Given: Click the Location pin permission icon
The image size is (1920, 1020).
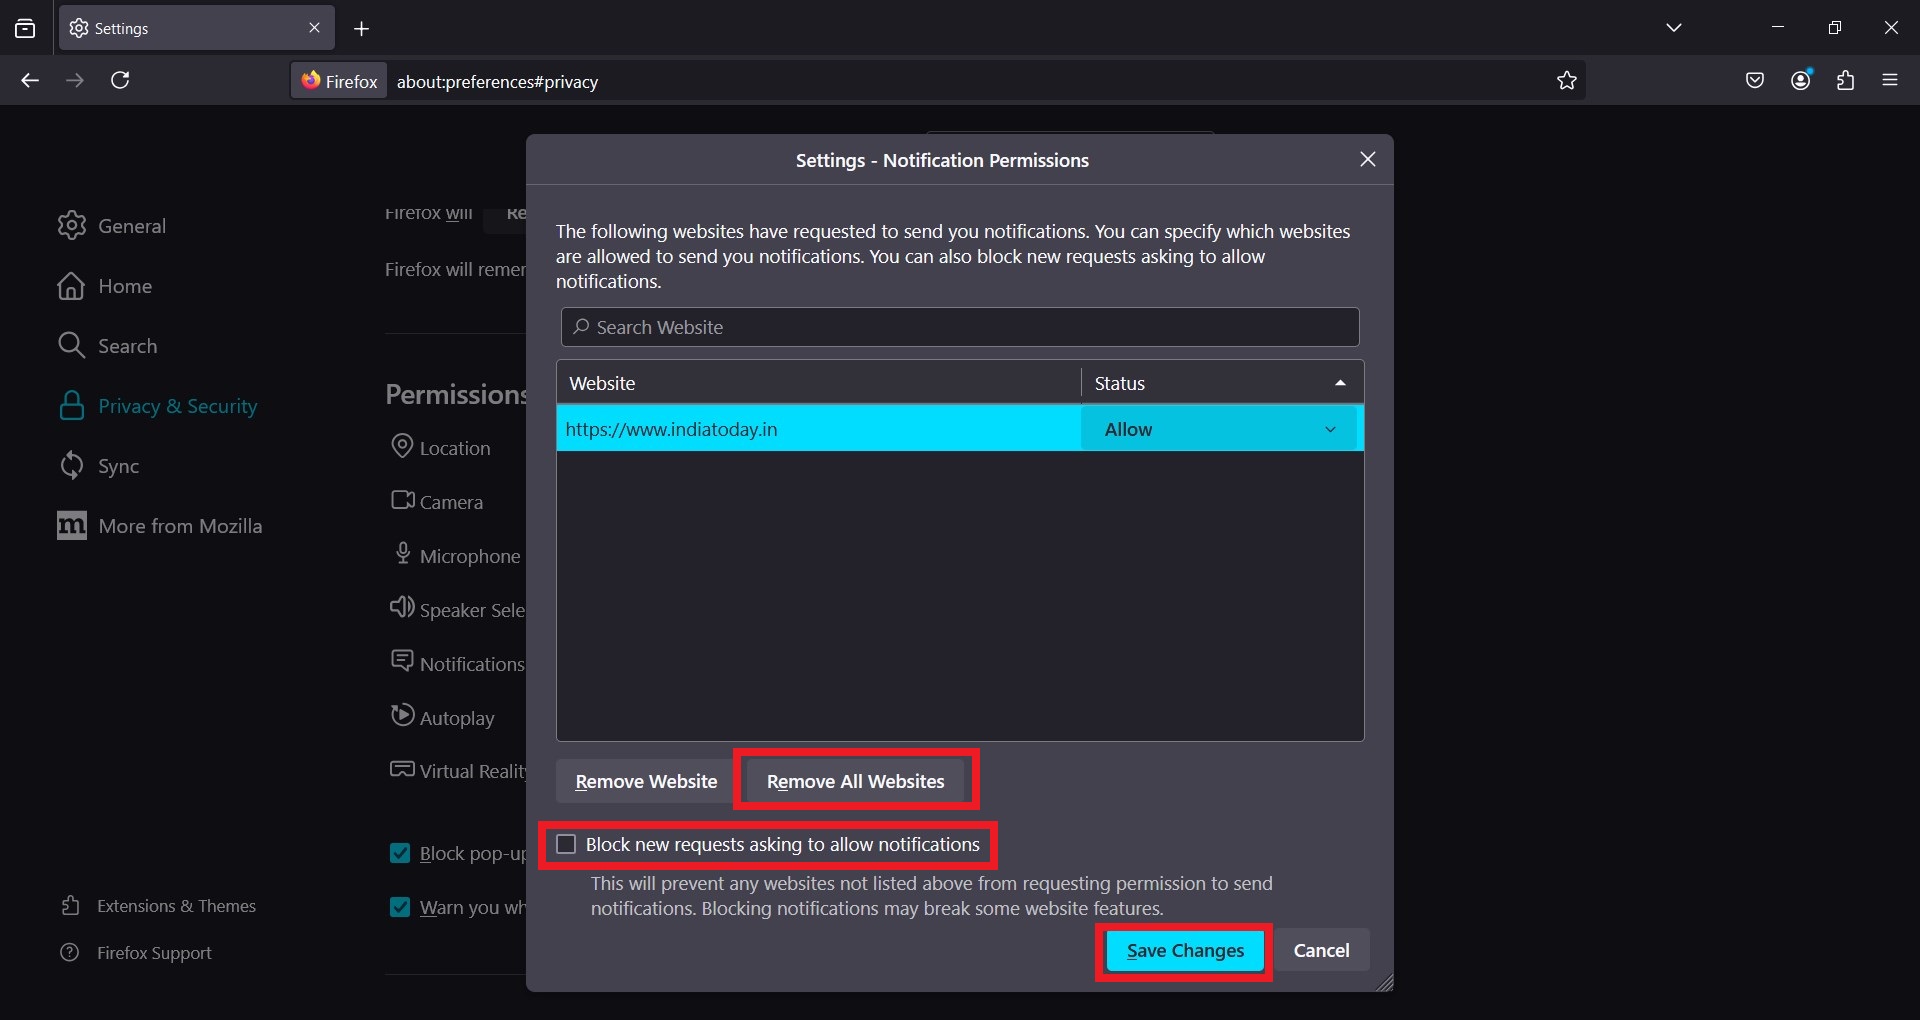Looking at the screenshot, I should point(402,446).
